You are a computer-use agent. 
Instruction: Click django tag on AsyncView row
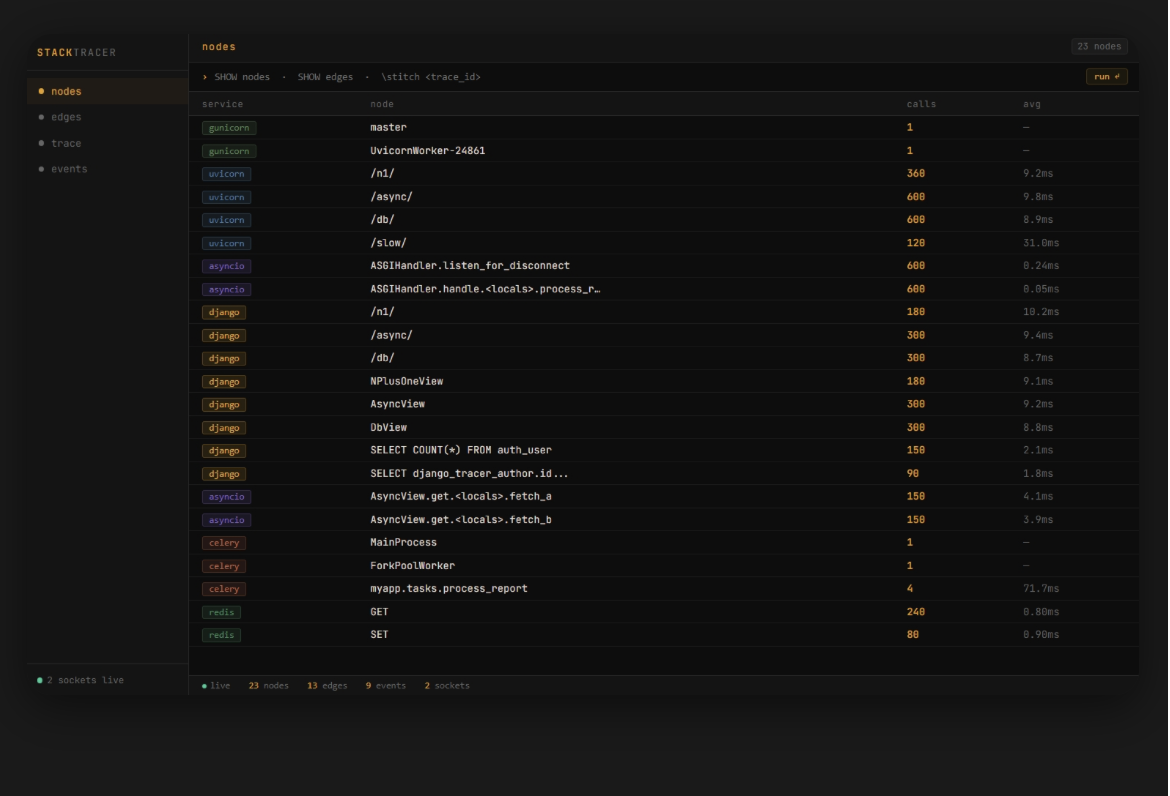pos(224,404)
